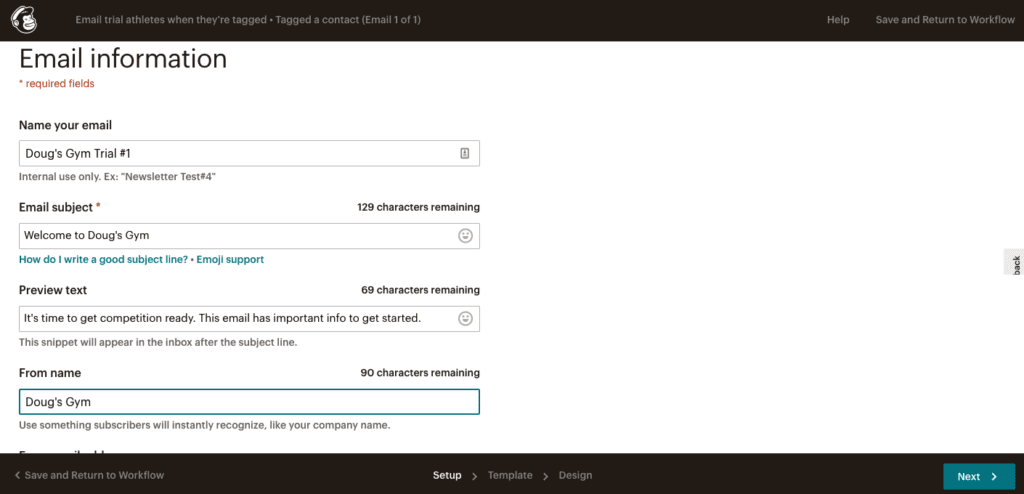Open the Emoji support link
The width and height of the screenshot is (1024, 494).
230,259
